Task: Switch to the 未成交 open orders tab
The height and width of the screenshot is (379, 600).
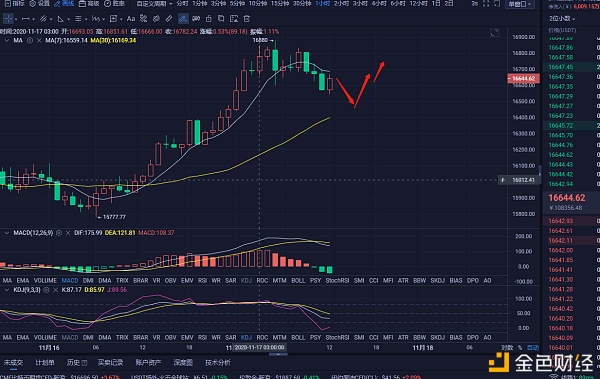Action: pos(13,362)
